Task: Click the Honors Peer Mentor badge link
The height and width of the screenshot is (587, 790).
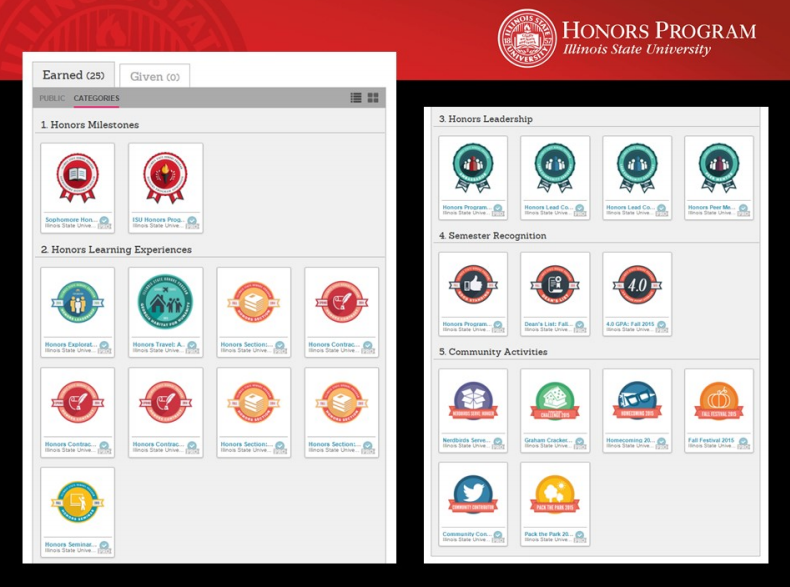Action: click(x=711, y=208)
